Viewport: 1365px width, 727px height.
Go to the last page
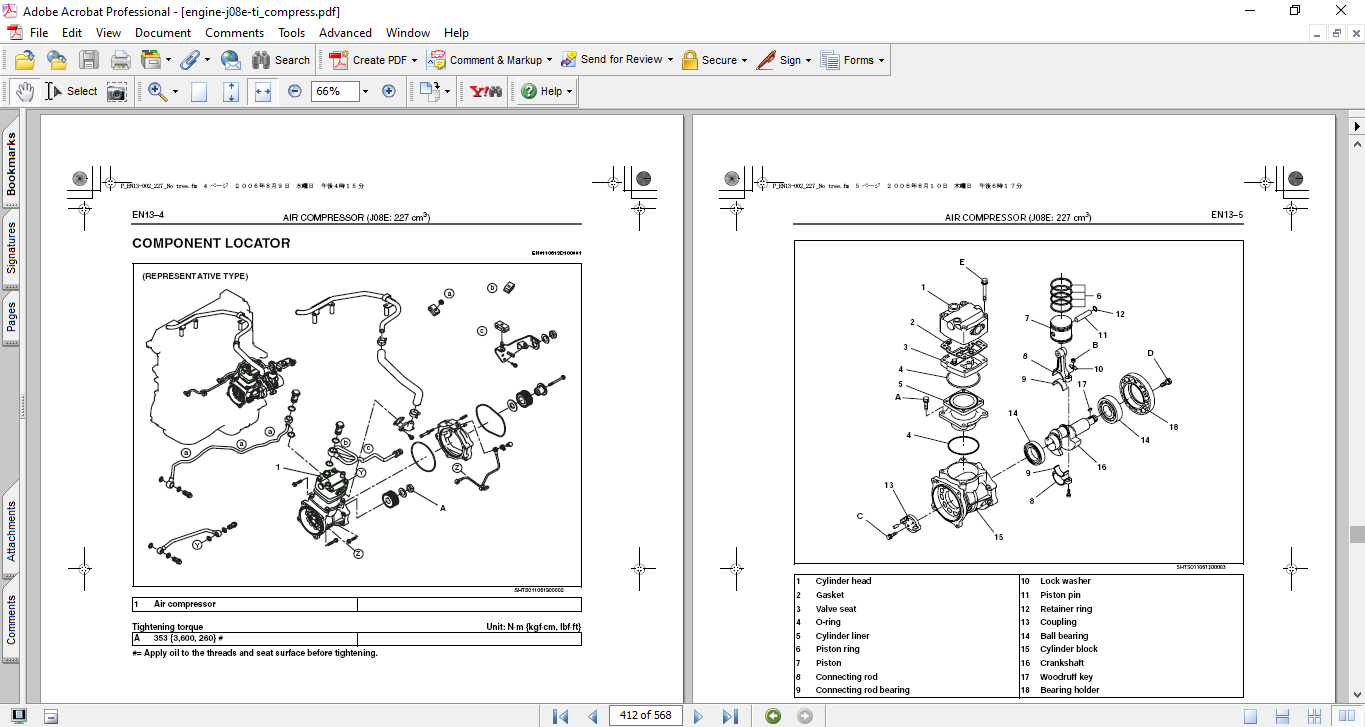pos(730,716)
